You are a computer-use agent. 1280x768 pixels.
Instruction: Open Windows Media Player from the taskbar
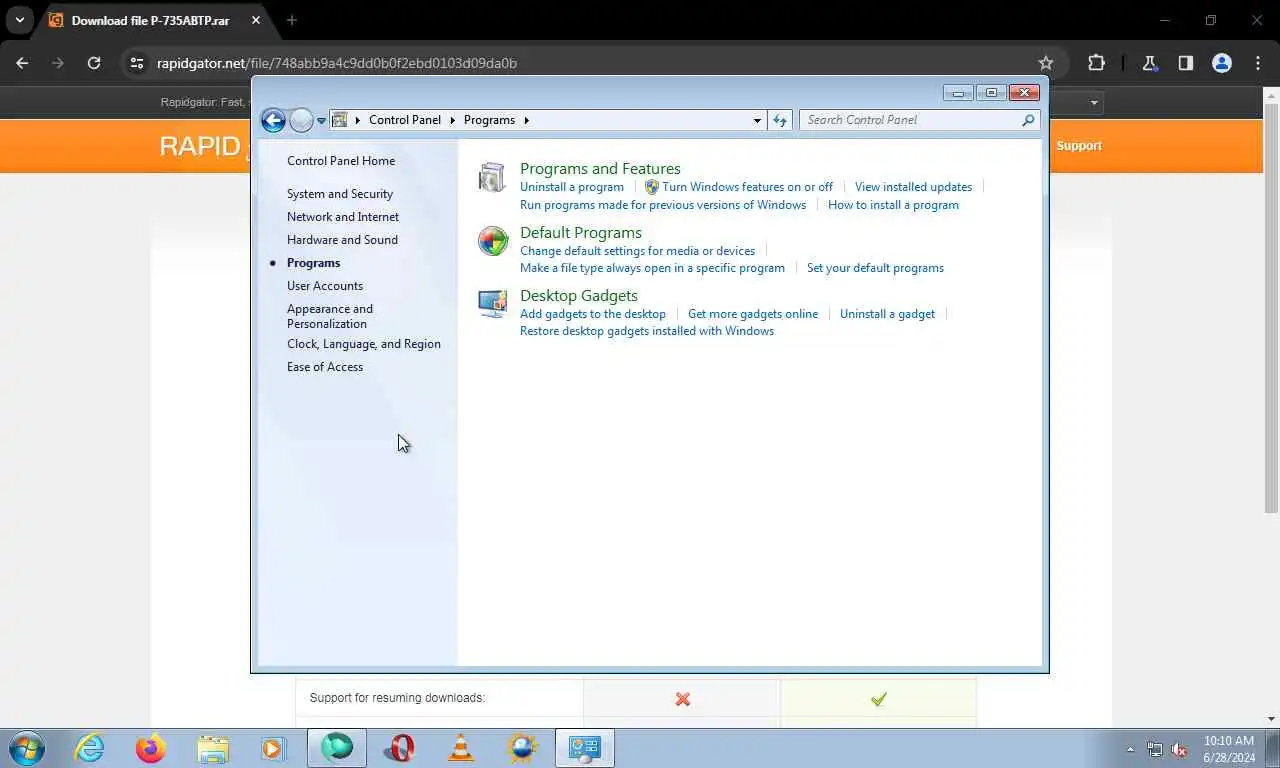pyautogui.click(x=273, y=748)
